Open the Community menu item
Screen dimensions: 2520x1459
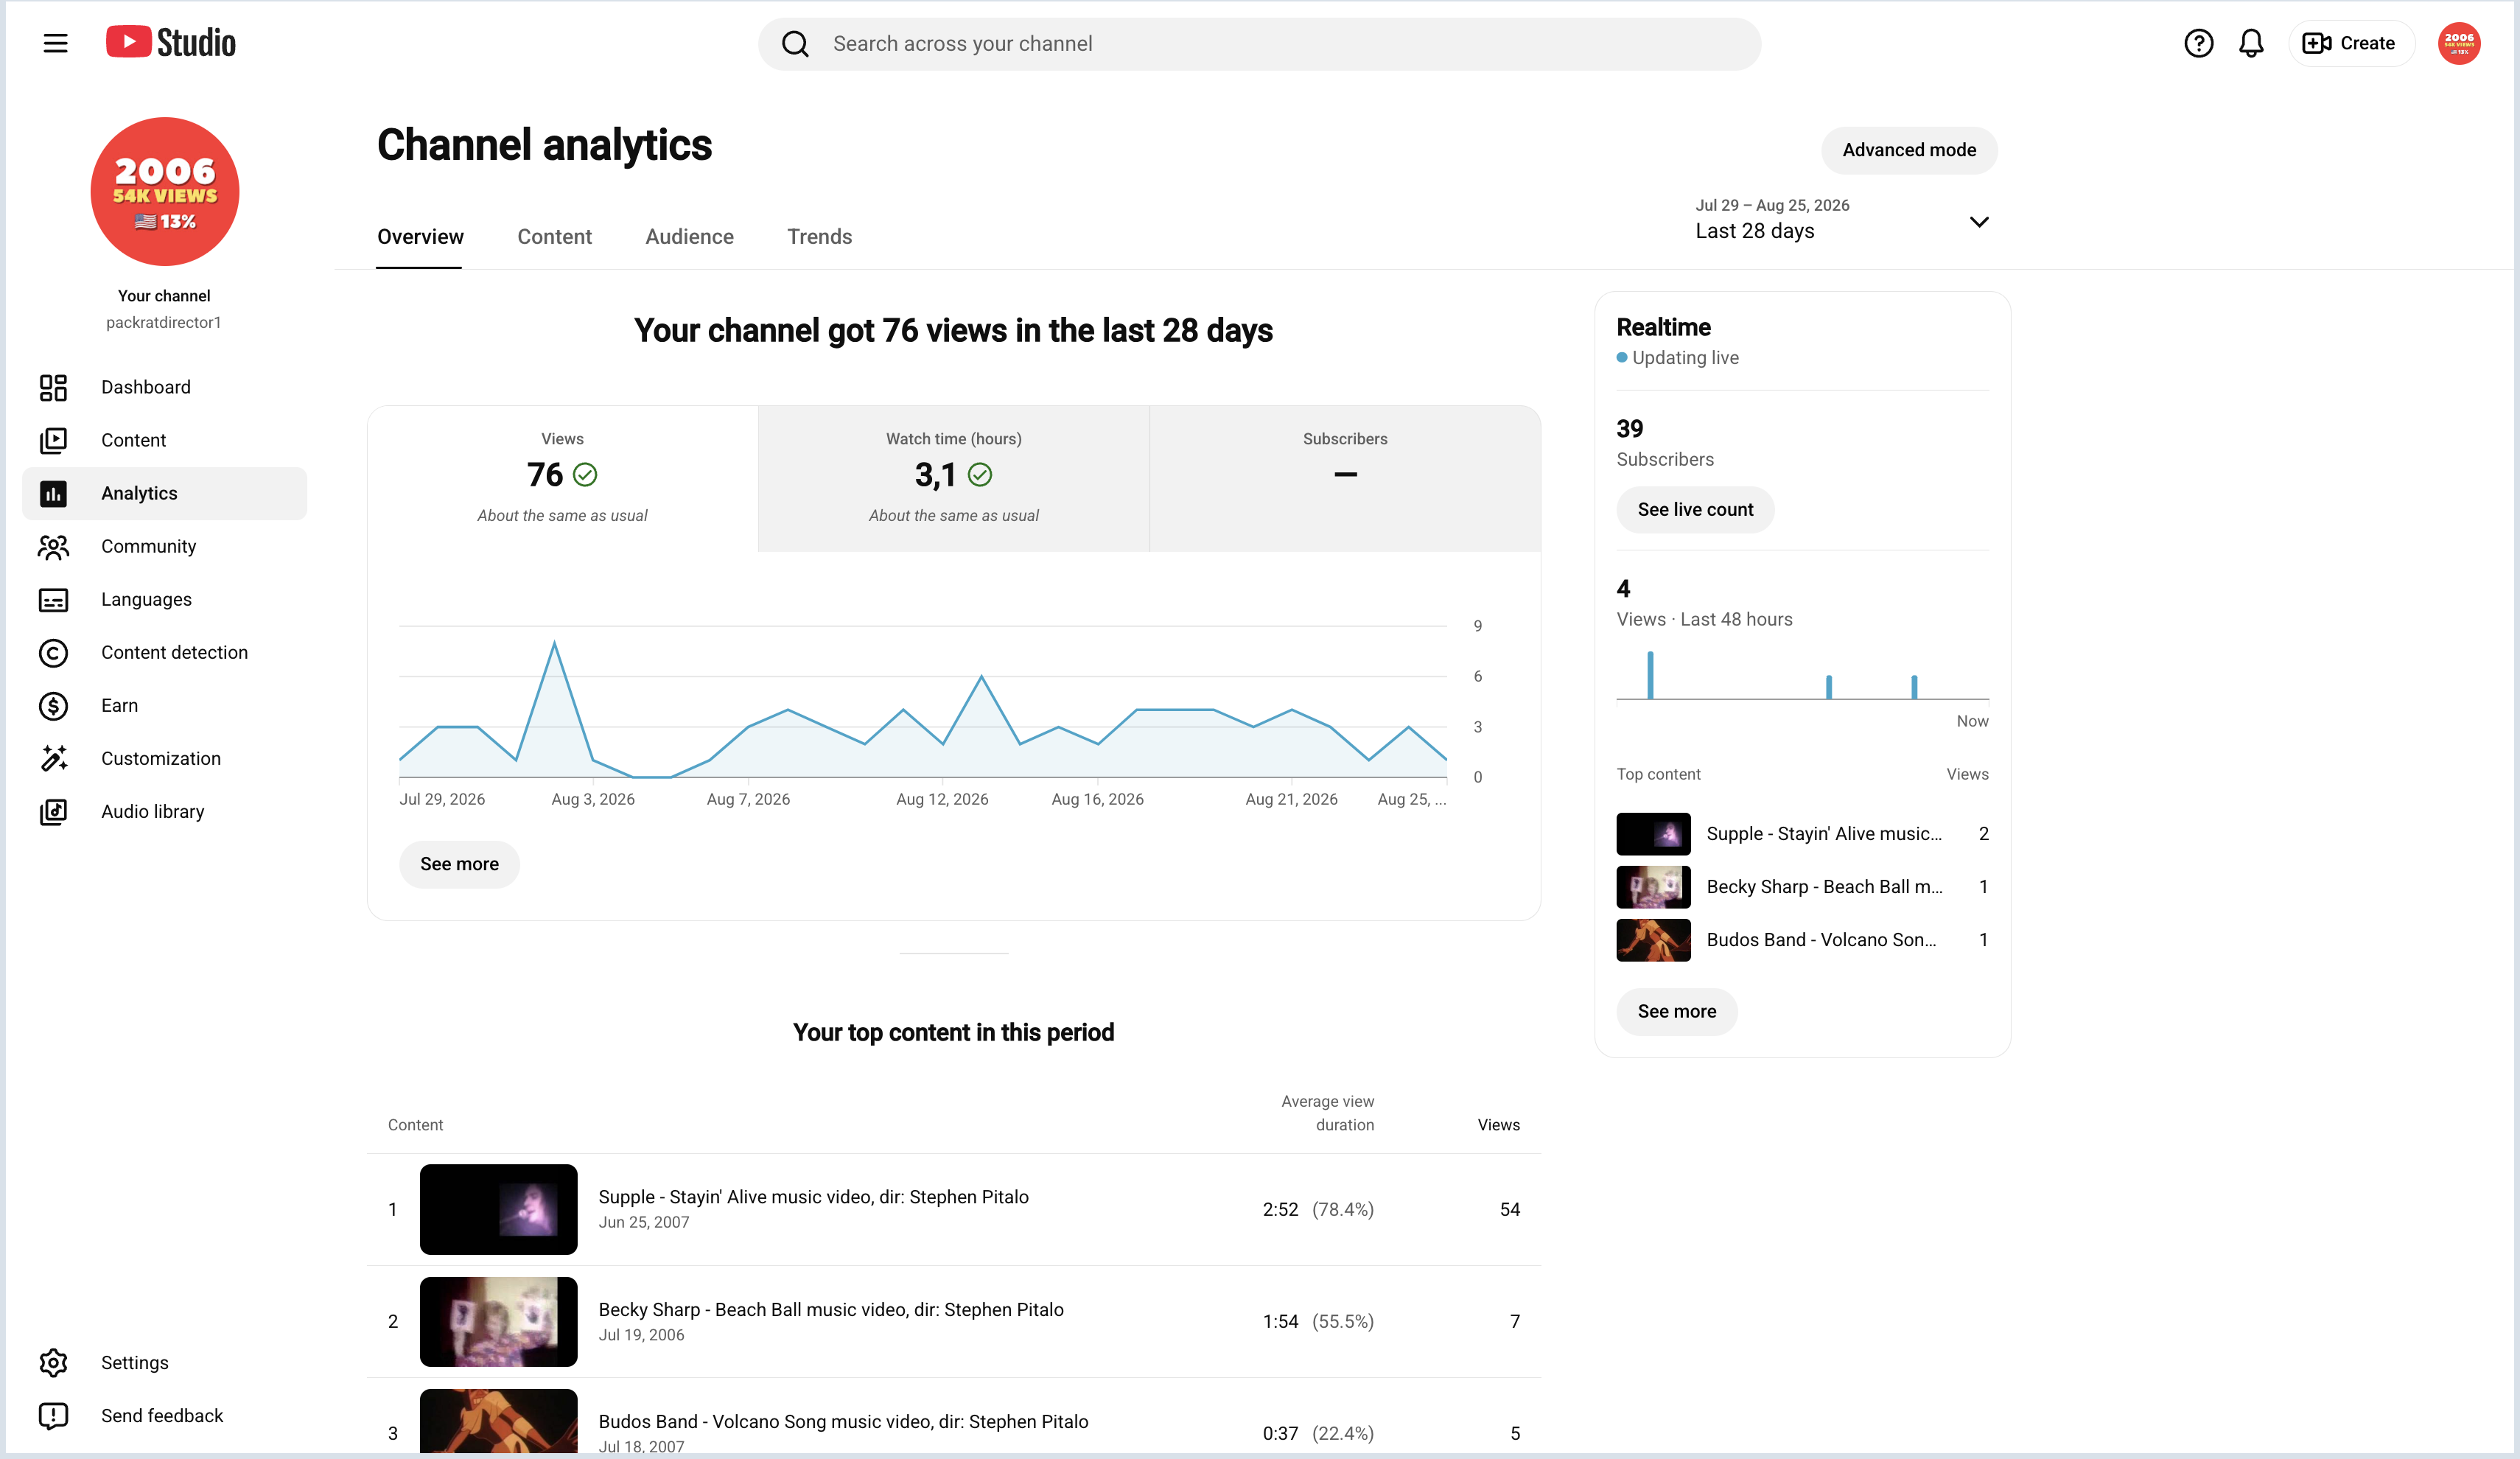pos(165,546)
